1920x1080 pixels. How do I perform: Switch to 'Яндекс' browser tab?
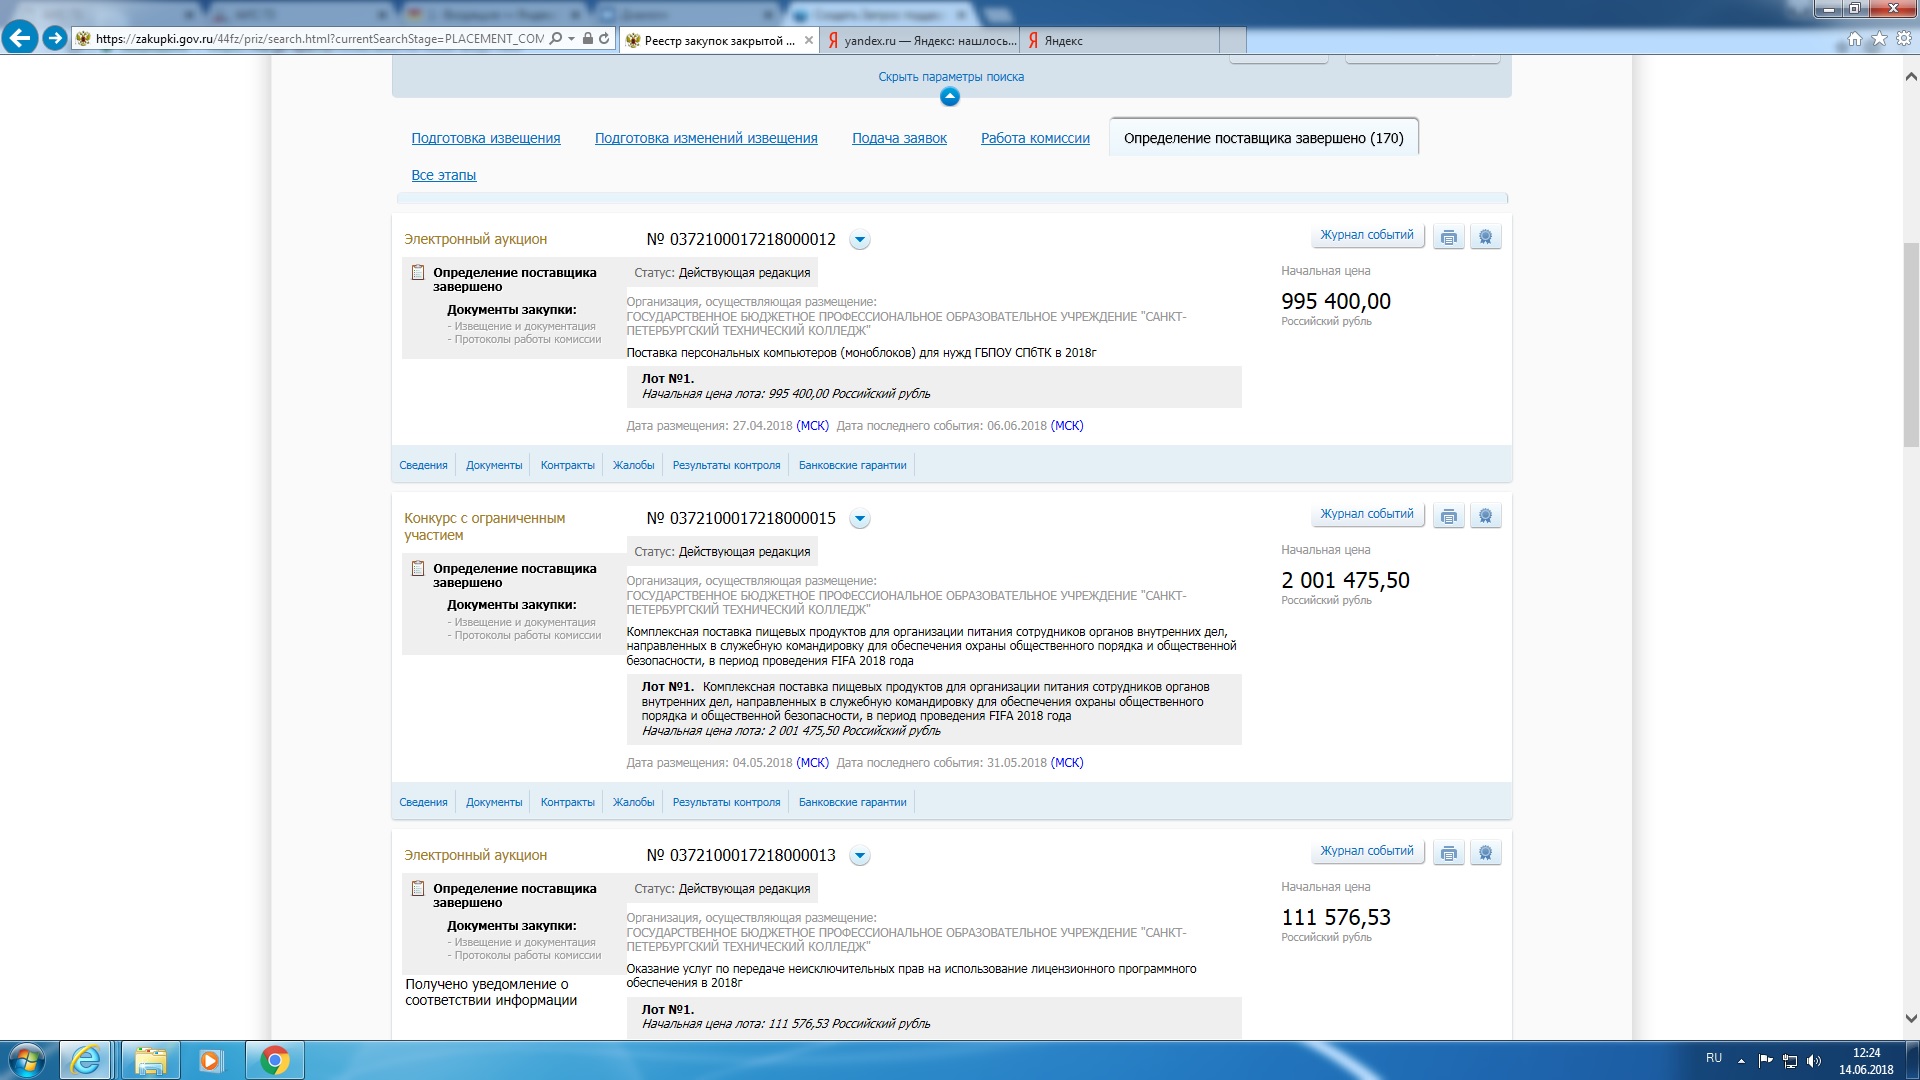[x=1120, y=40]
